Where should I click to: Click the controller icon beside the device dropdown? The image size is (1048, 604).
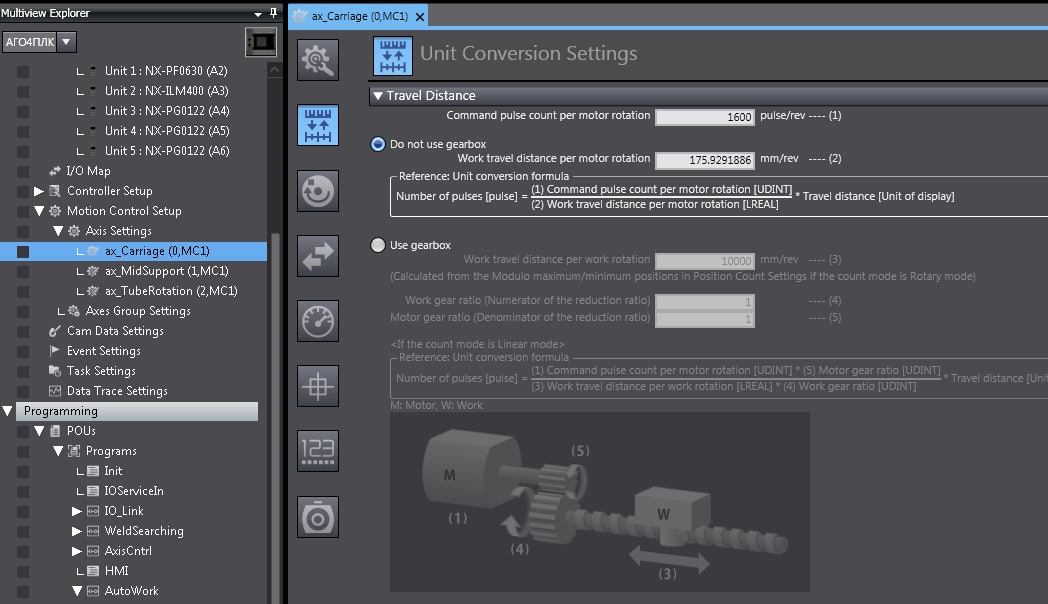[x=261, y=42]
